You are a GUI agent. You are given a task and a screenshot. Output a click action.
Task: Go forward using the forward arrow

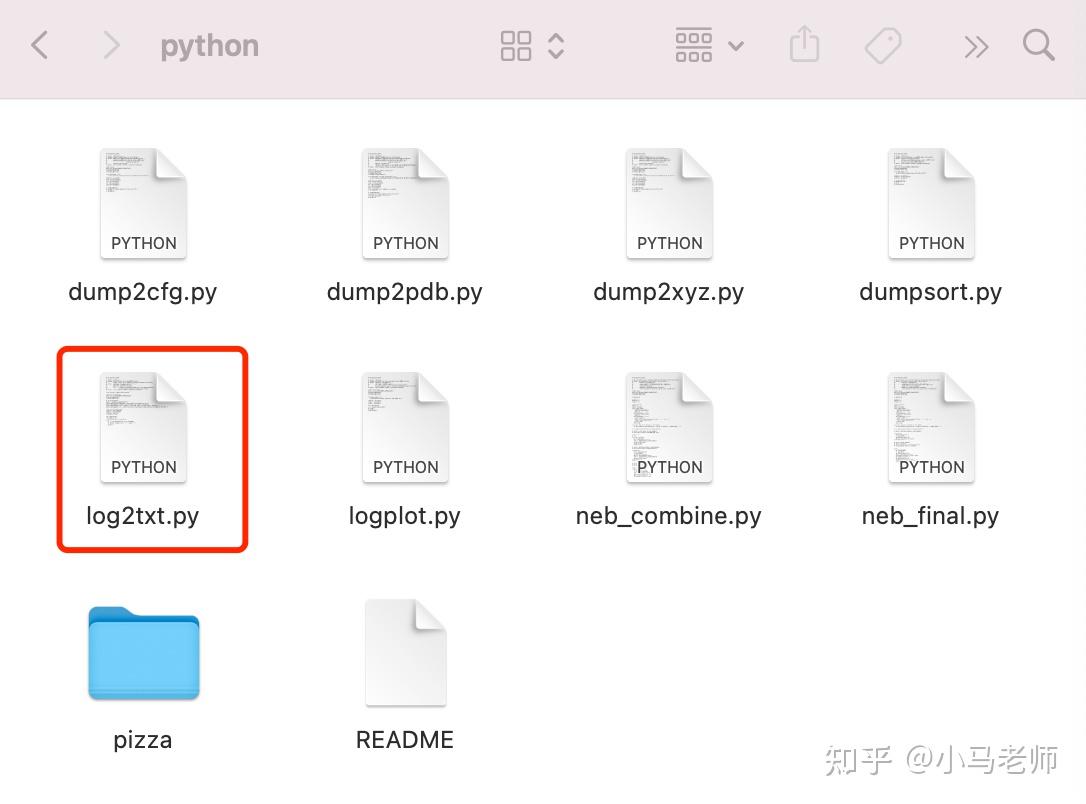click(x=110, y=45)
